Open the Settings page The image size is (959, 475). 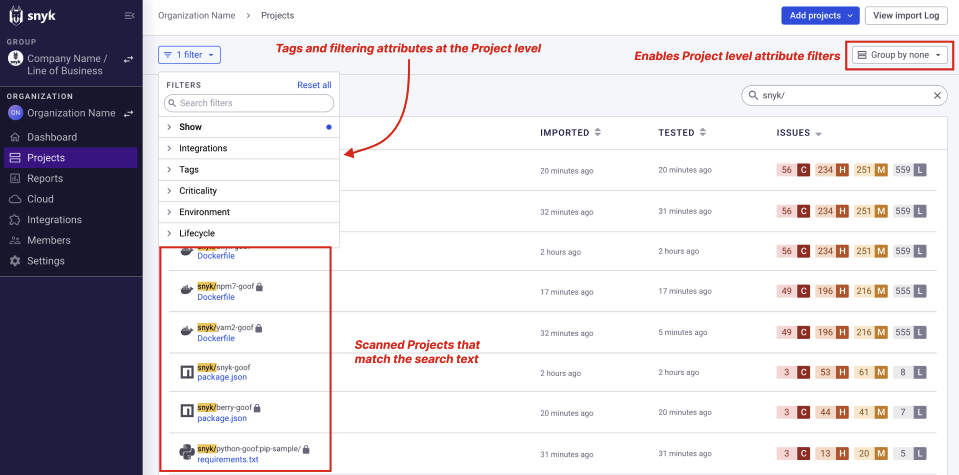tap(45, 261)
